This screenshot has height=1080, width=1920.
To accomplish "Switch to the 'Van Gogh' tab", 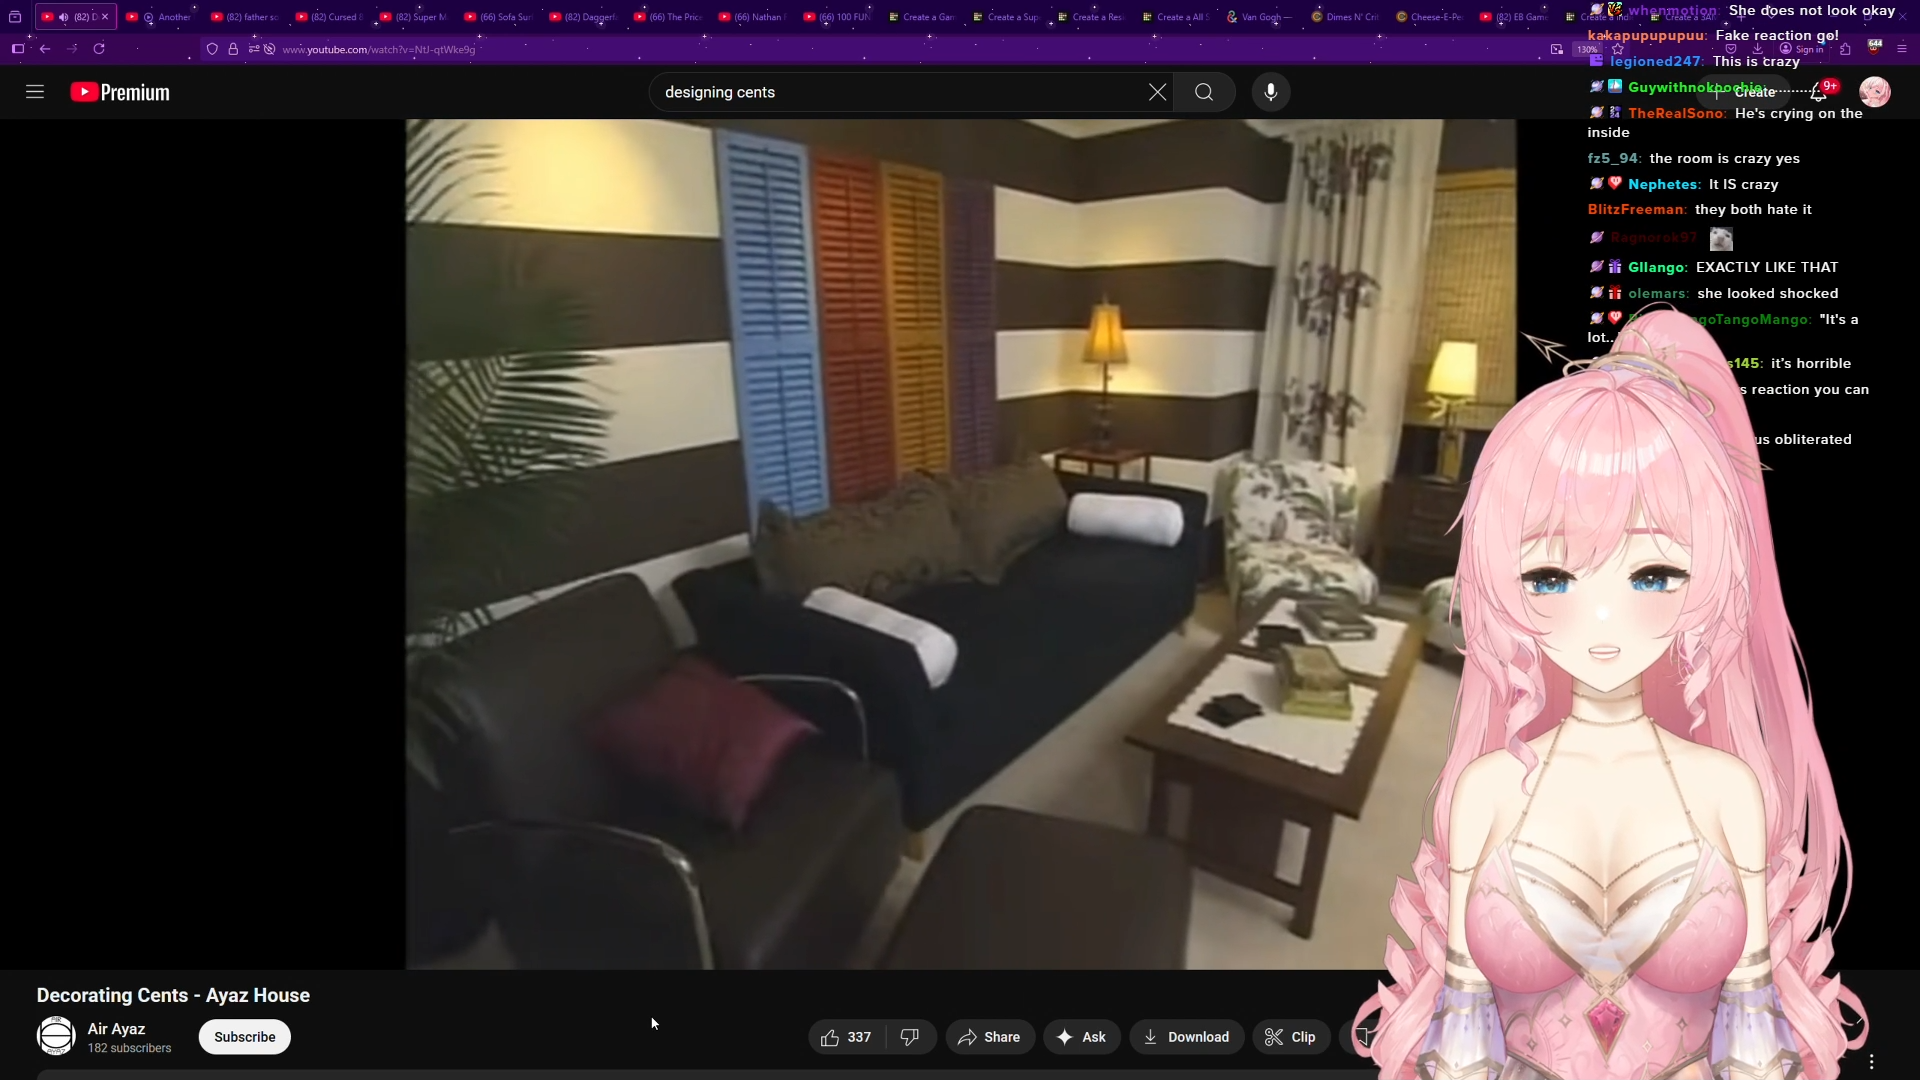I will point(1258,17).
